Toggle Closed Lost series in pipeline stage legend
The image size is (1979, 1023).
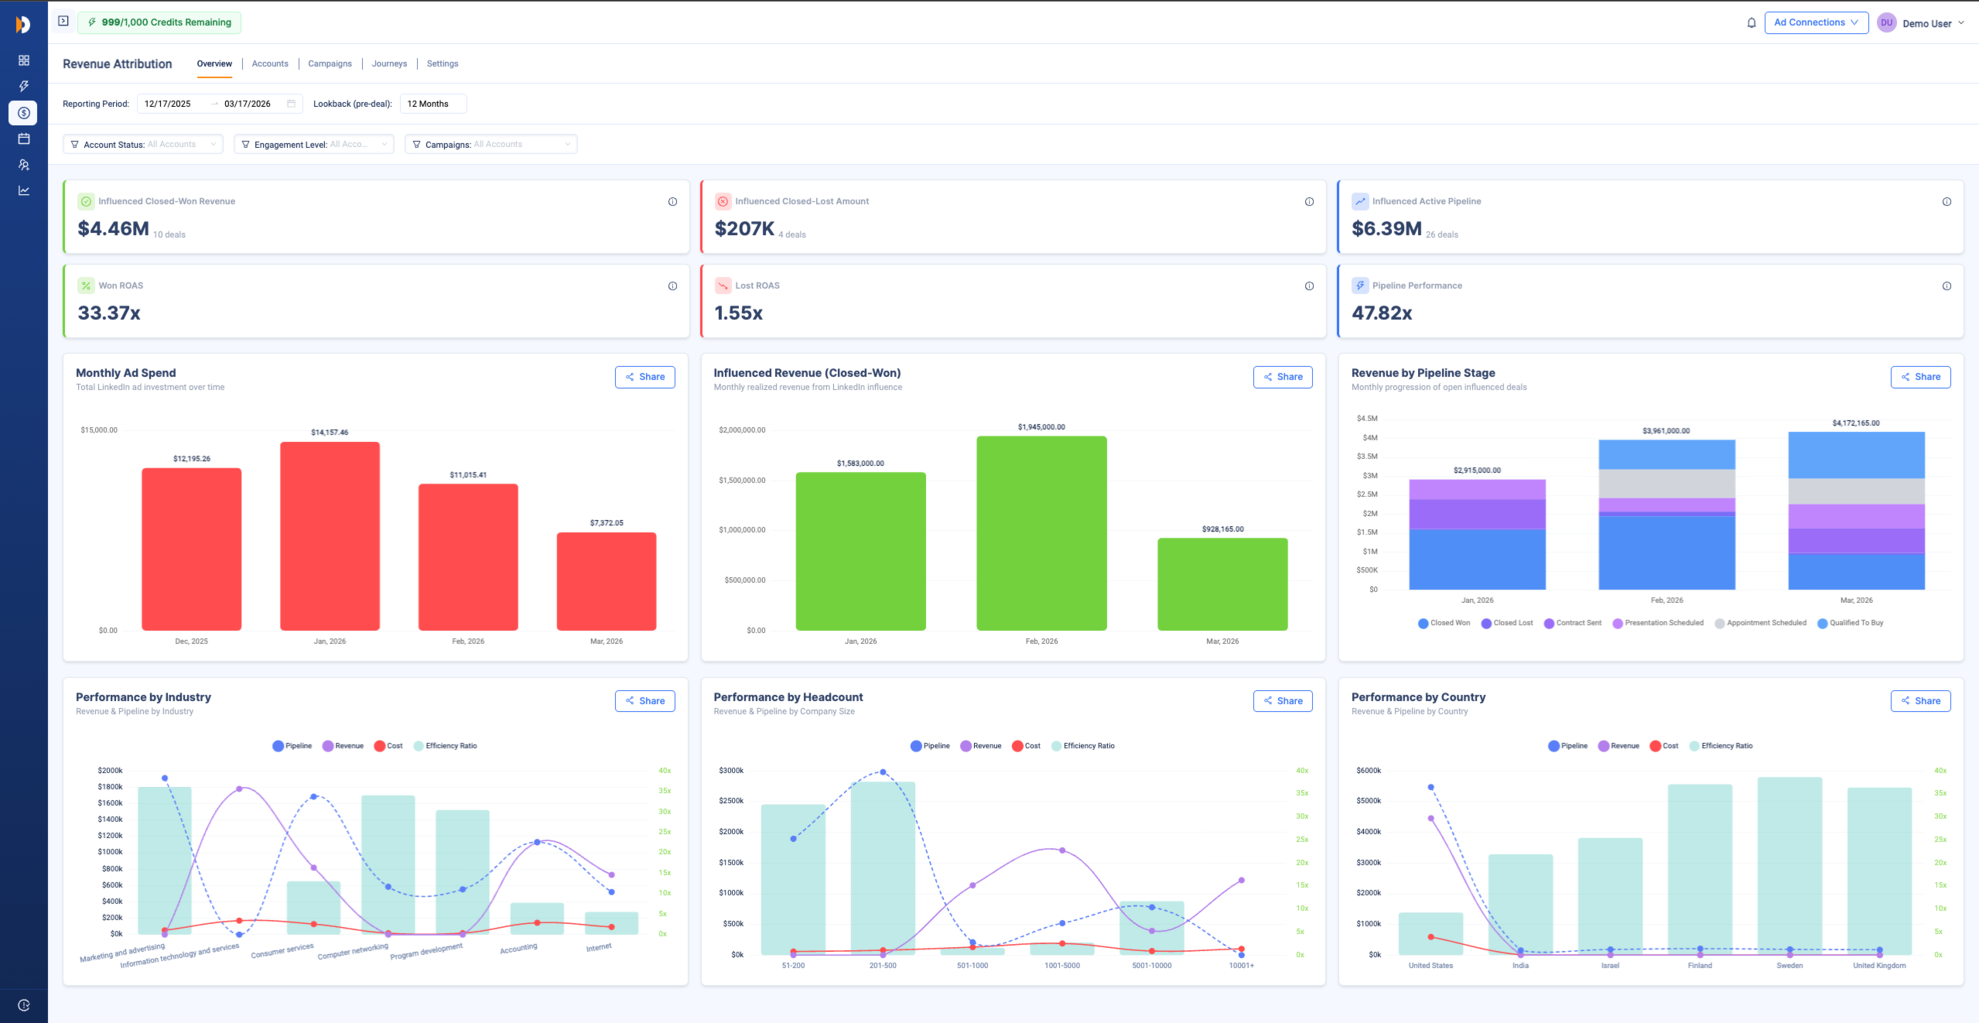(1507, 623)
